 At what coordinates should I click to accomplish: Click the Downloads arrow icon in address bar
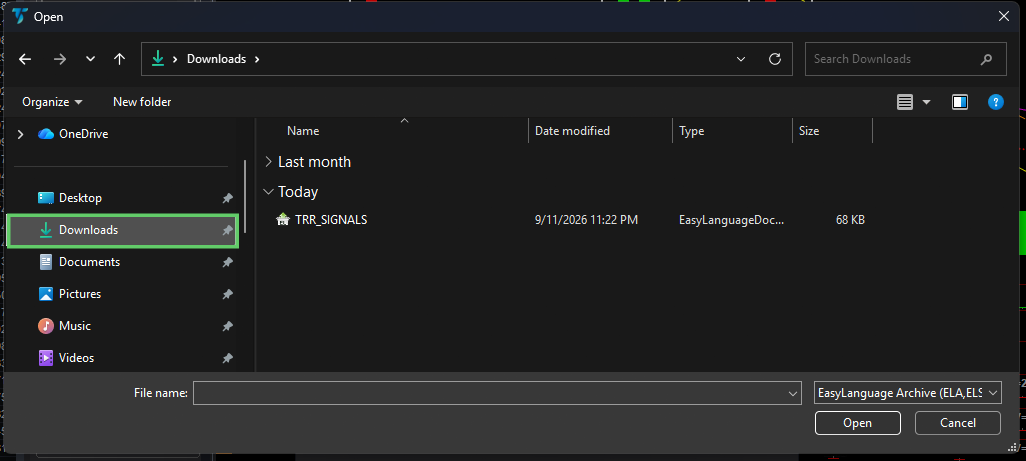tap(158, 59)
